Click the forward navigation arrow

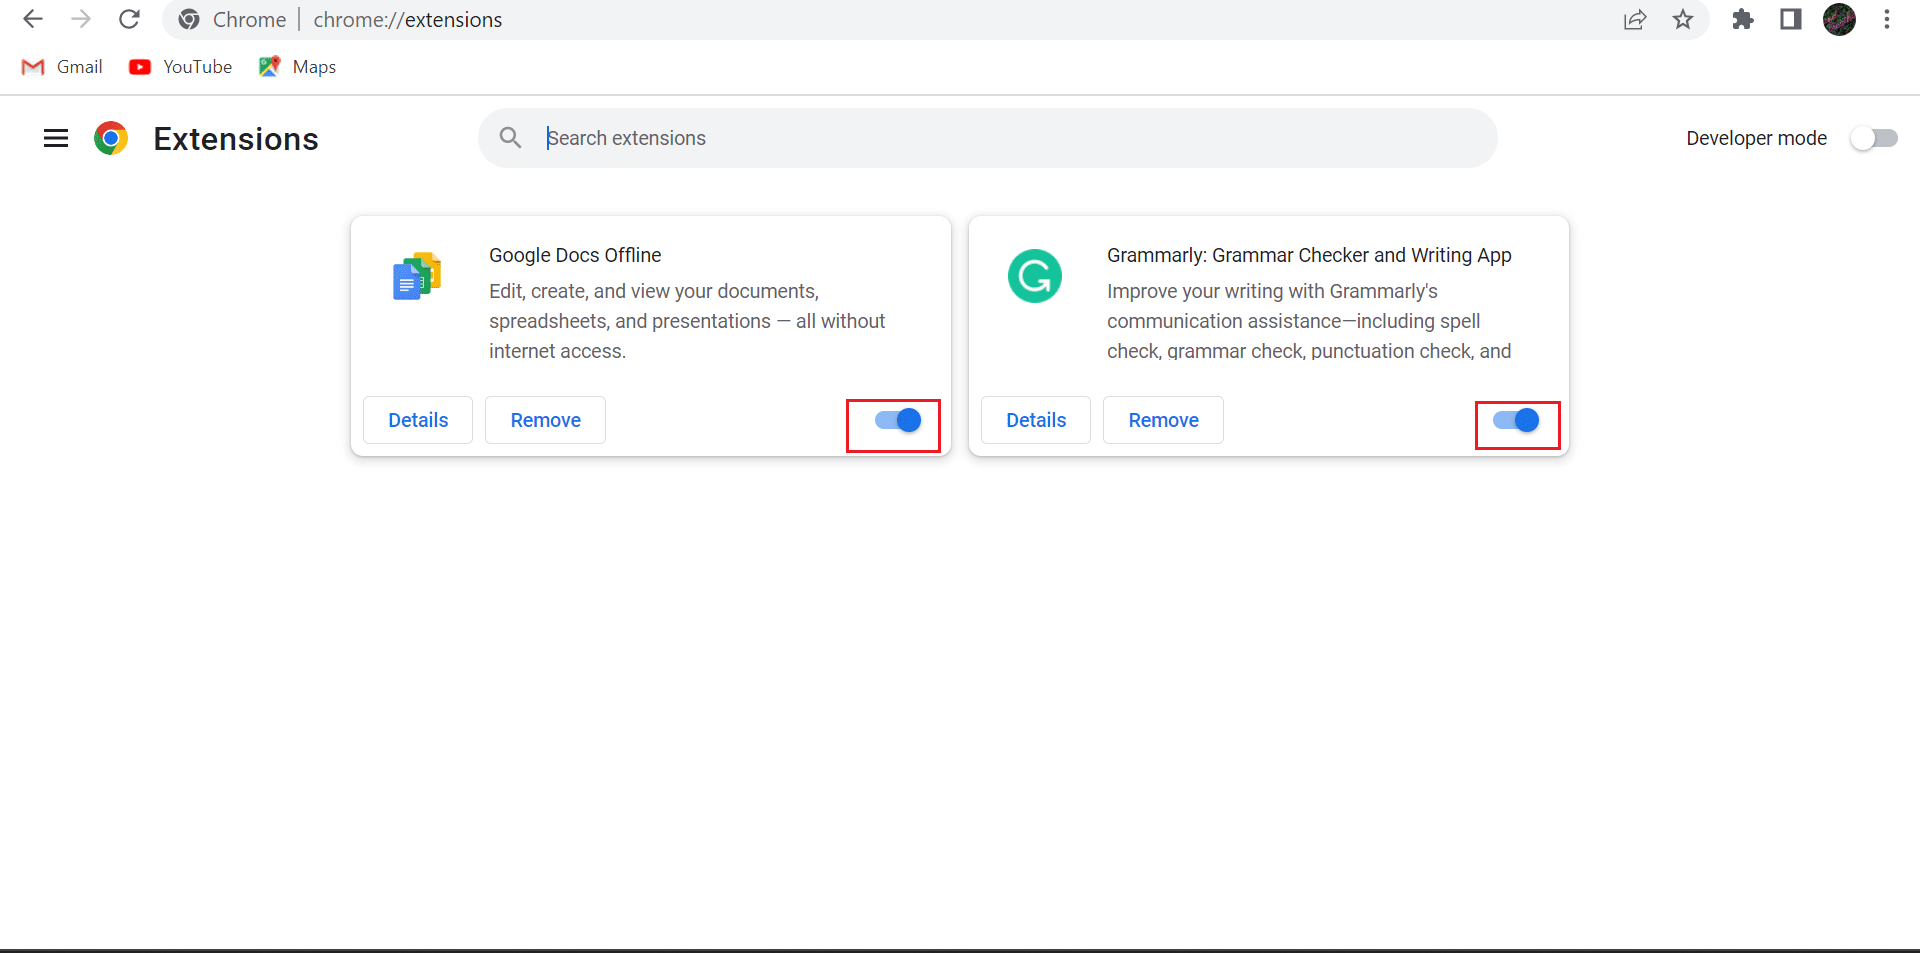click(81, 19)
